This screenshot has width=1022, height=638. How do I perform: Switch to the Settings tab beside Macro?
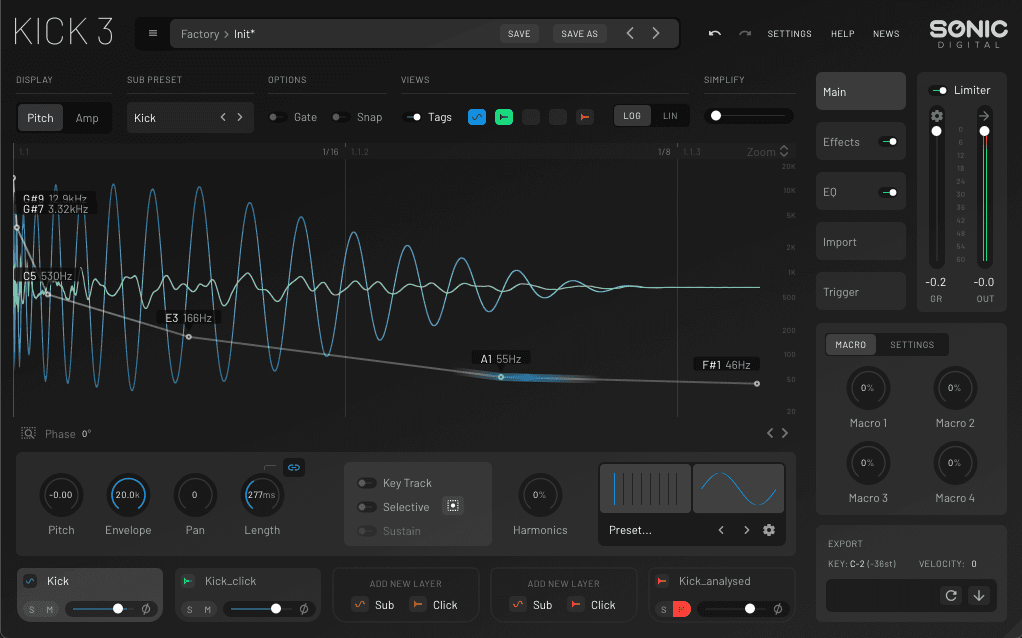point(911,344)
